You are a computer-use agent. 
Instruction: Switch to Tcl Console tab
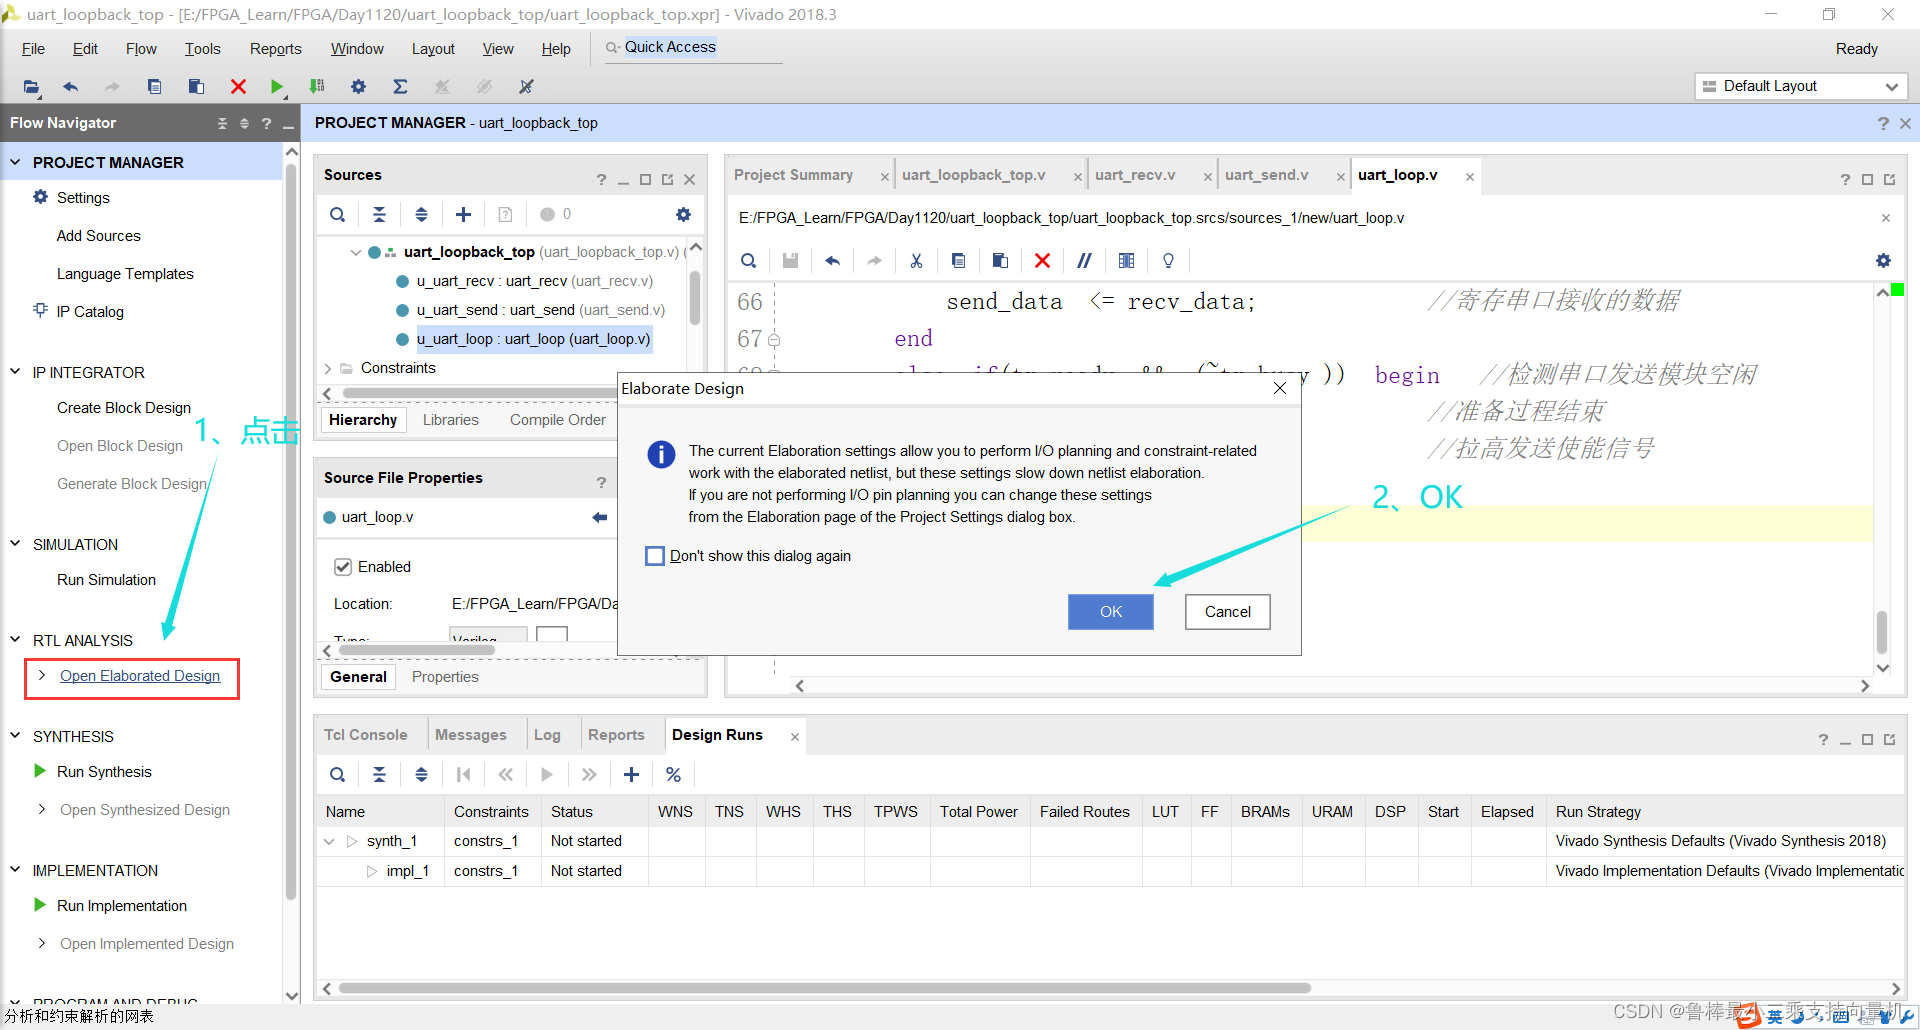[365, 735]
